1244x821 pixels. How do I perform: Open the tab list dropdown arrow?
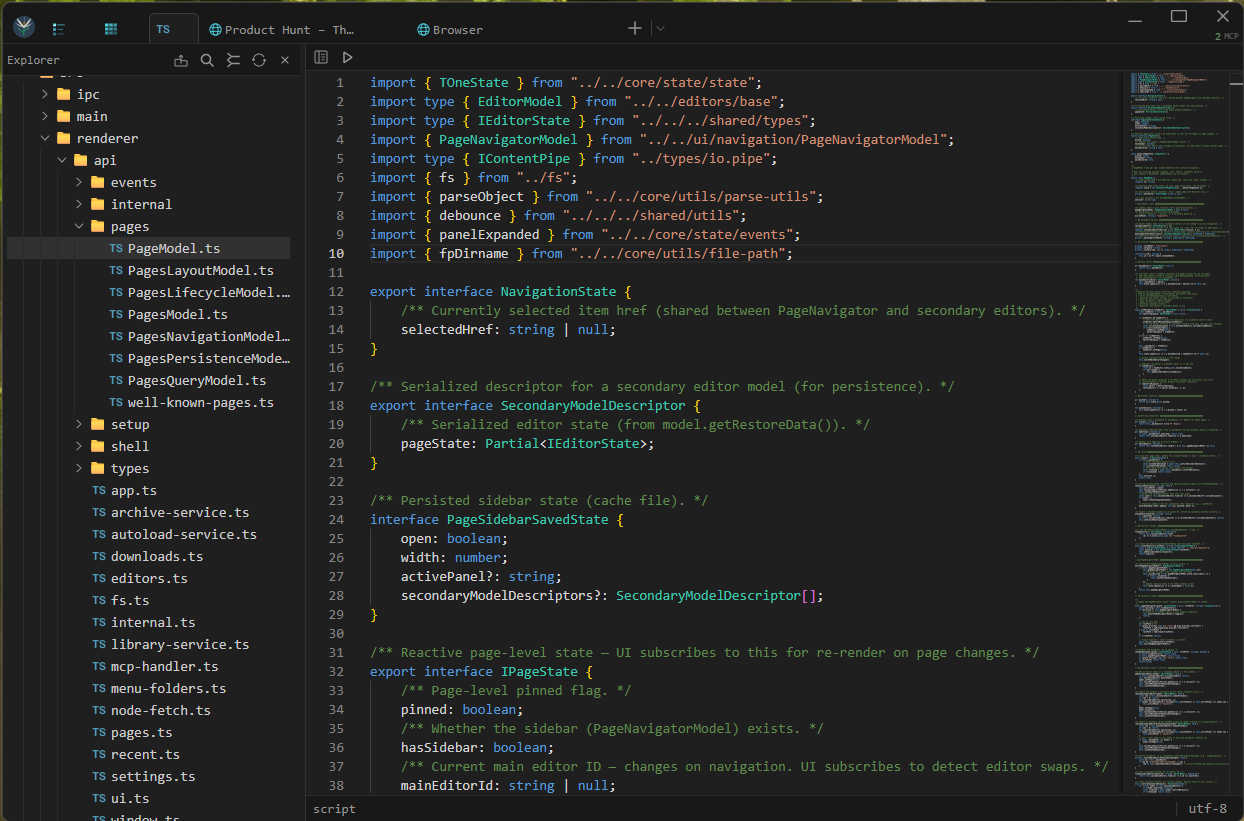click(660, 29)
